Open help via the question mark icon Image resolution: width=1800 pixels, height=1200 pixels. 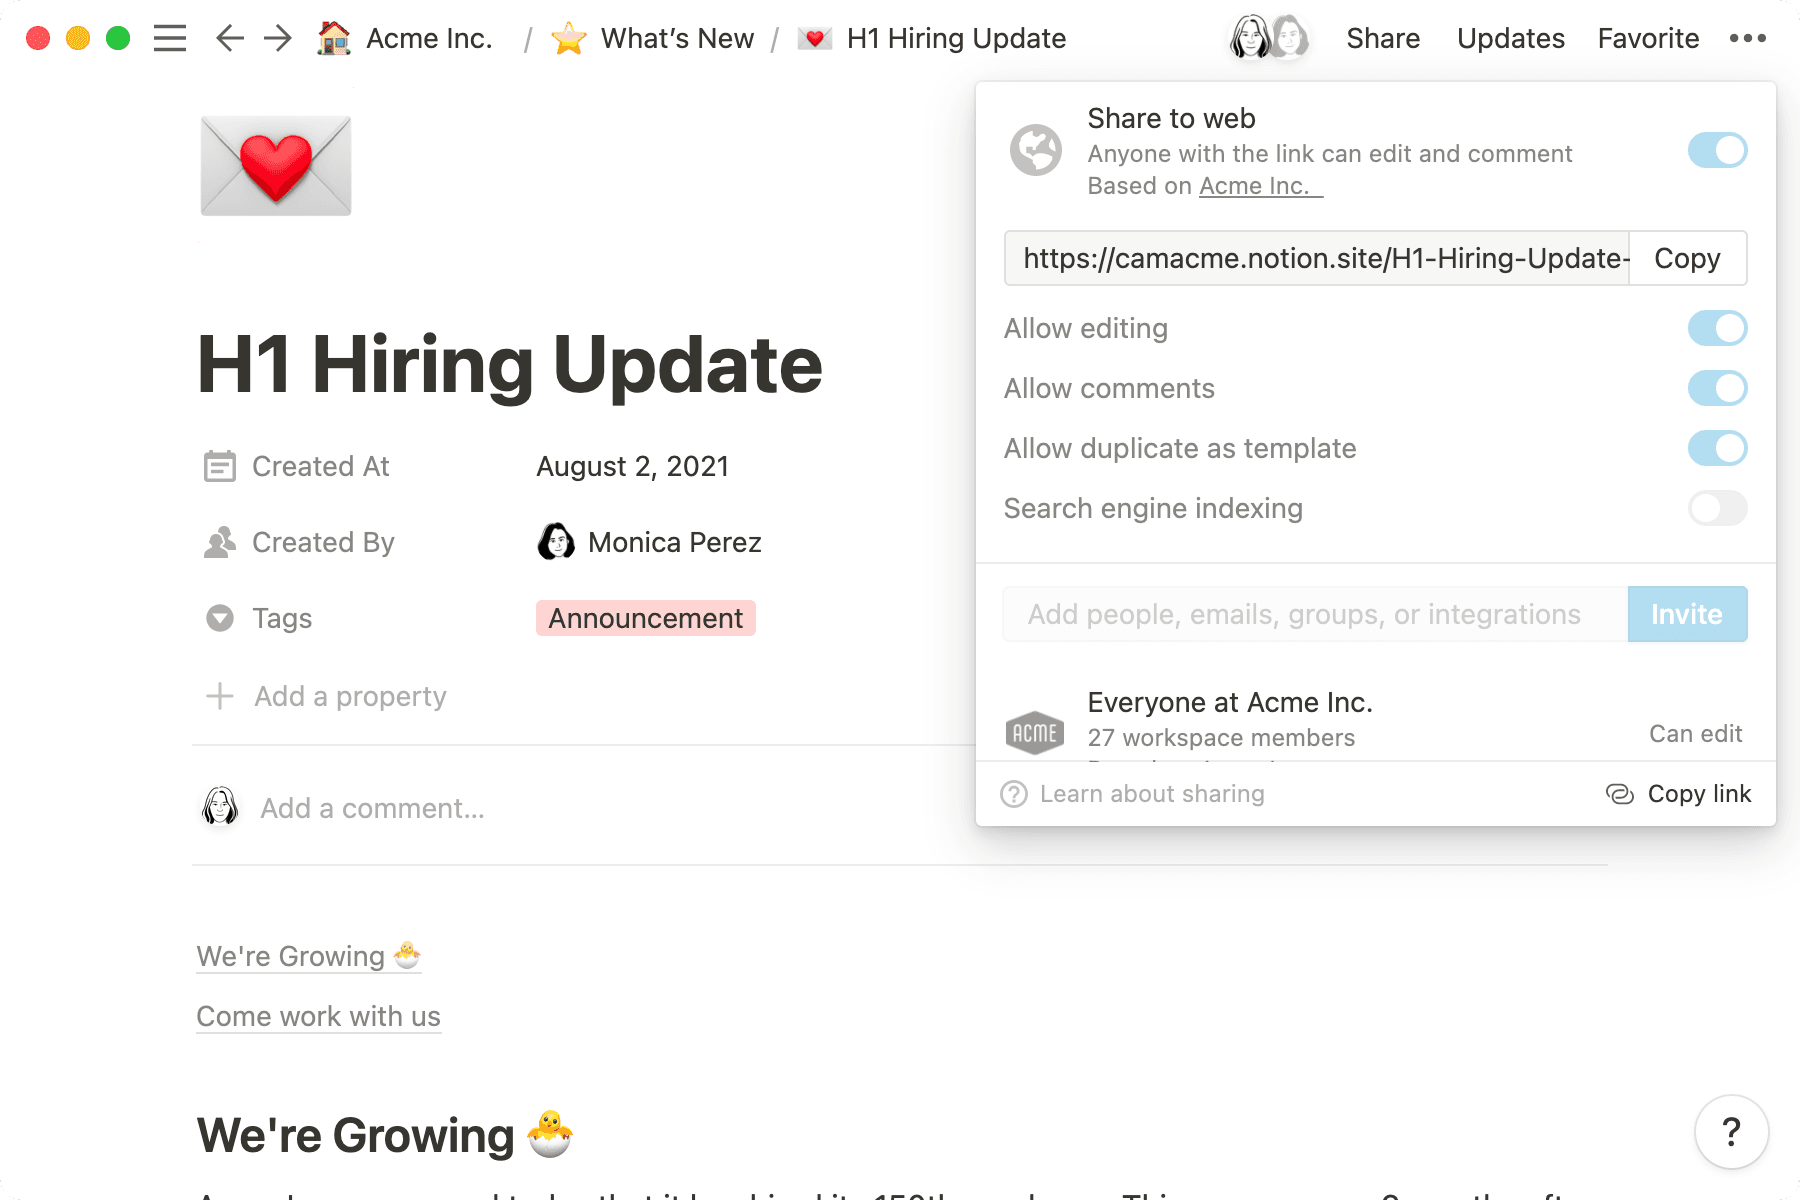point(1732,1132)
